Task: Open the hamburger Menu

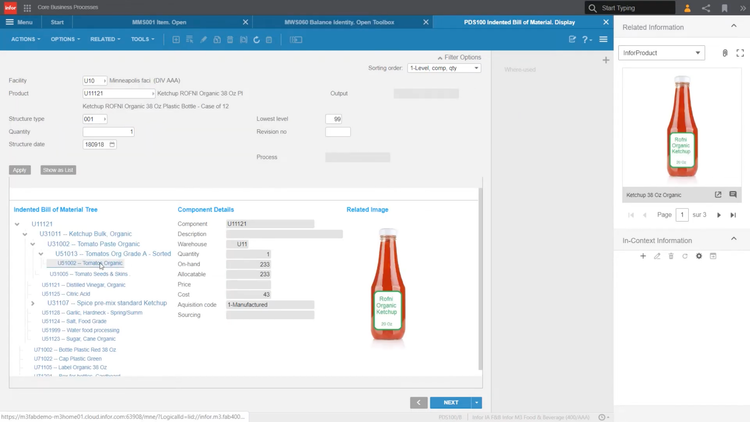Action: tap(19, 22)
